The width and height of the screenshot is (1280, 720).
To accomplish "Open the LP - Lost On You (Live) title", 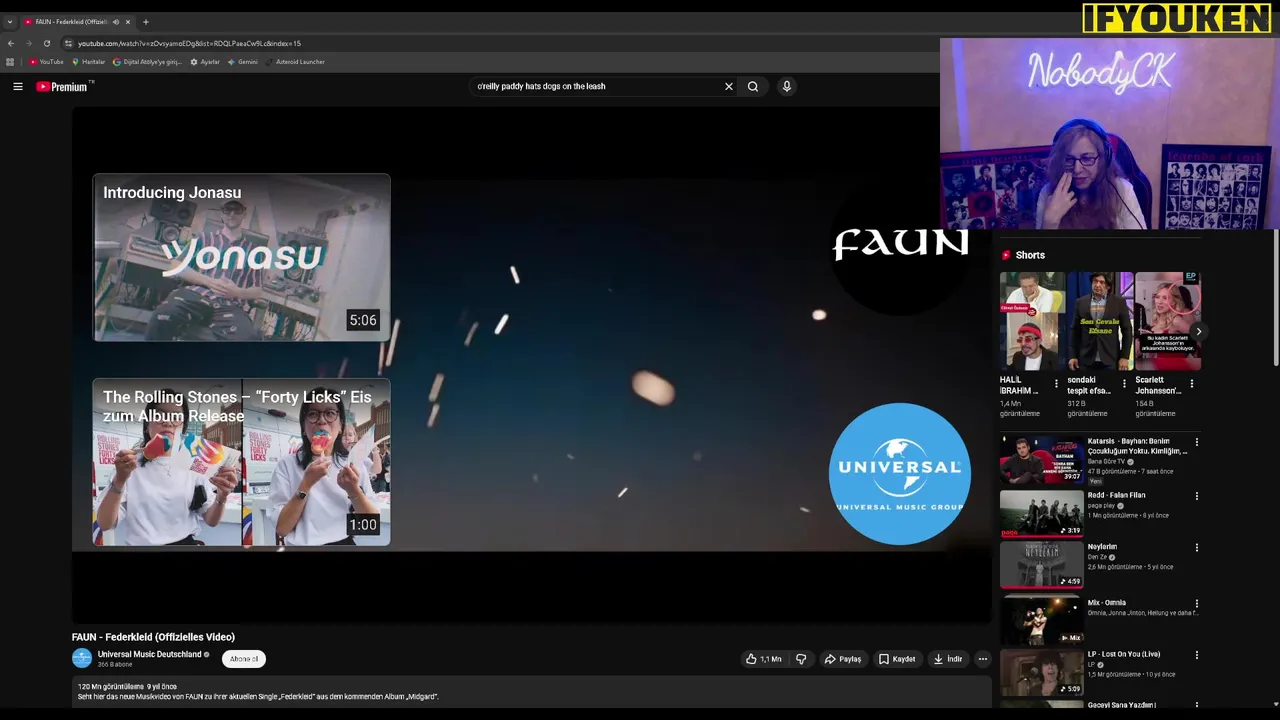I will tap(1124, 654).
